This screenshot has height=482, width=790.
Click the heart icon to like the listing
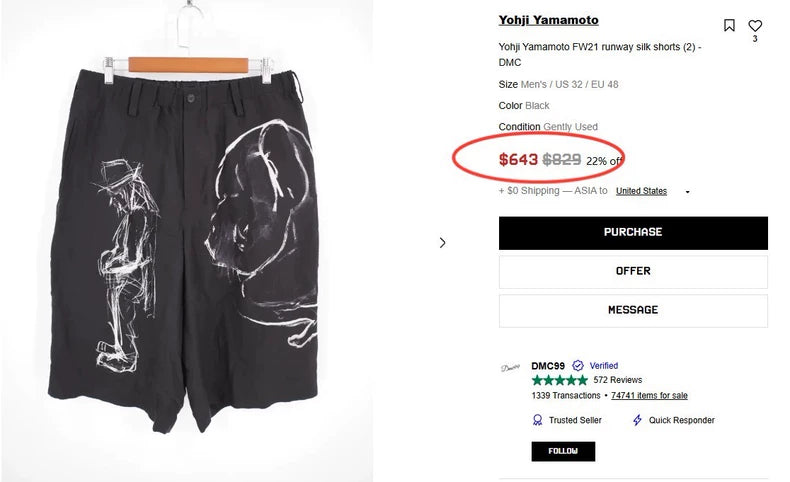tap(755, 26)
